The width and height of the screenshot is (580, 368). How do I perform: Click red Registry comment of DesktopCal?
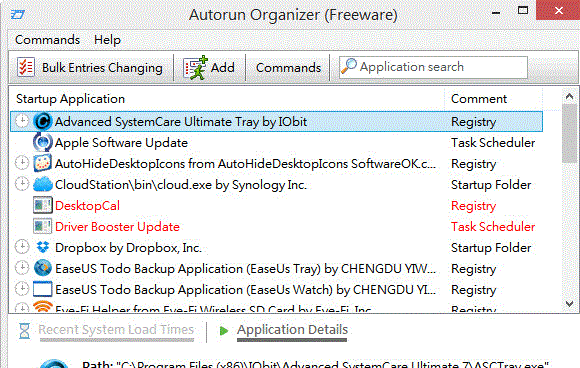point(473,206)
